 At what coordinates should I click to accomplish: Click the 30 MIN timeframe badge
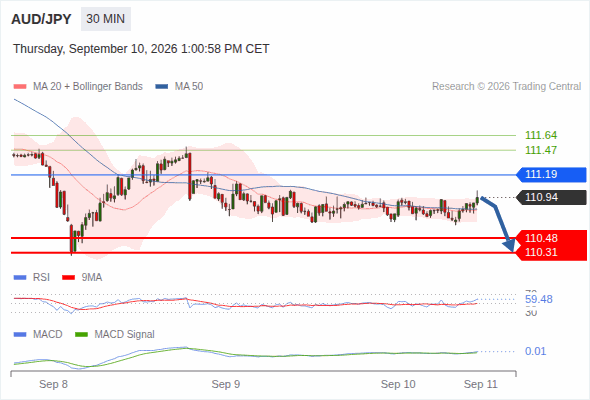pos(106,19)
